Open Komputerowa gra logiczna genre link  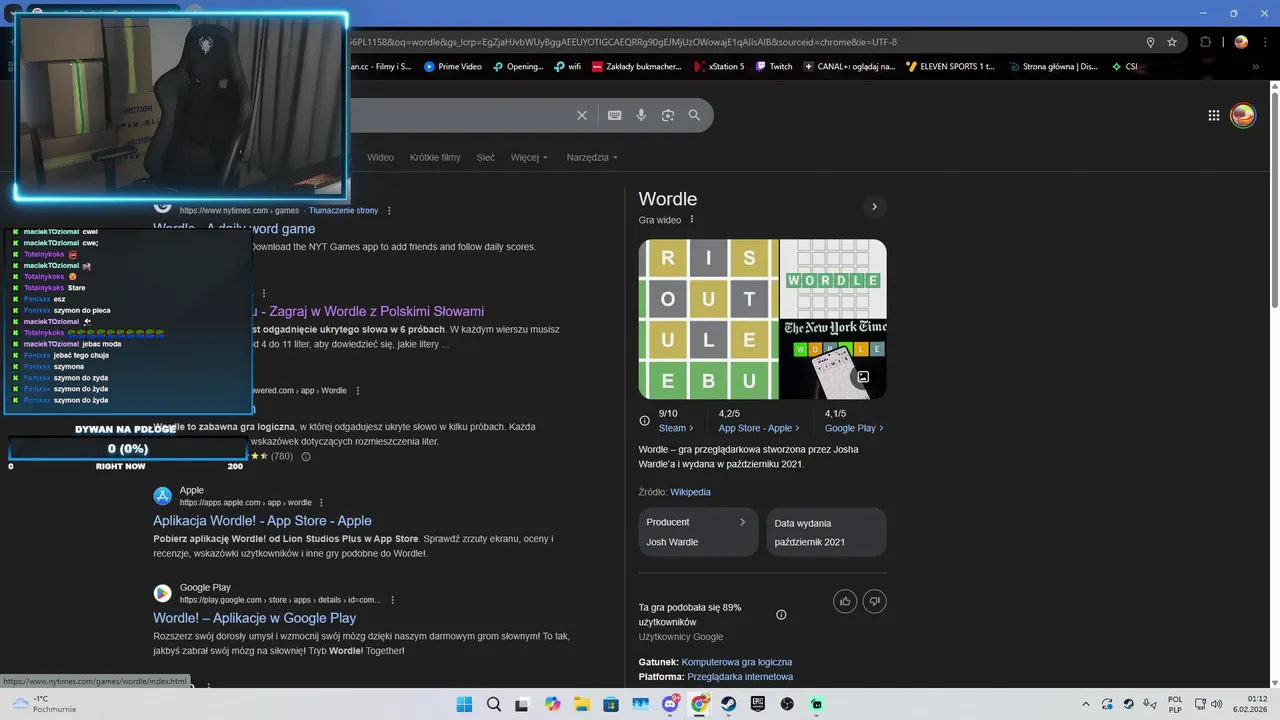coord(737,662)
